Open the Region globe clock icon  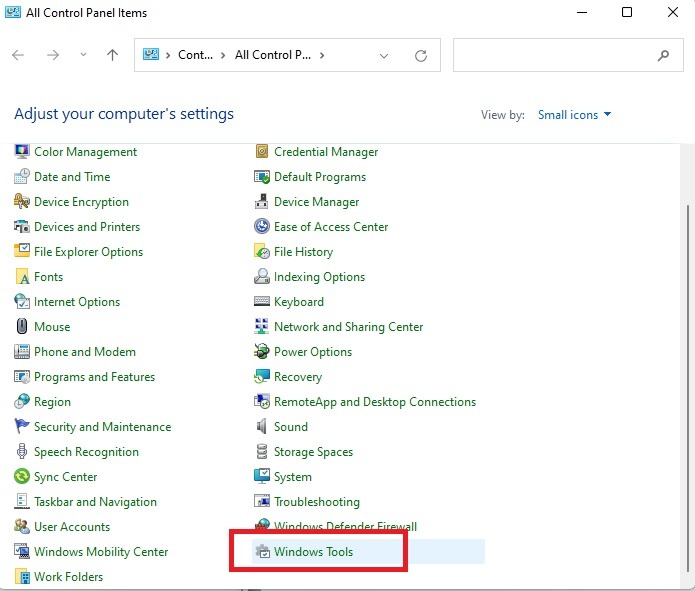(x=22, y=402)
